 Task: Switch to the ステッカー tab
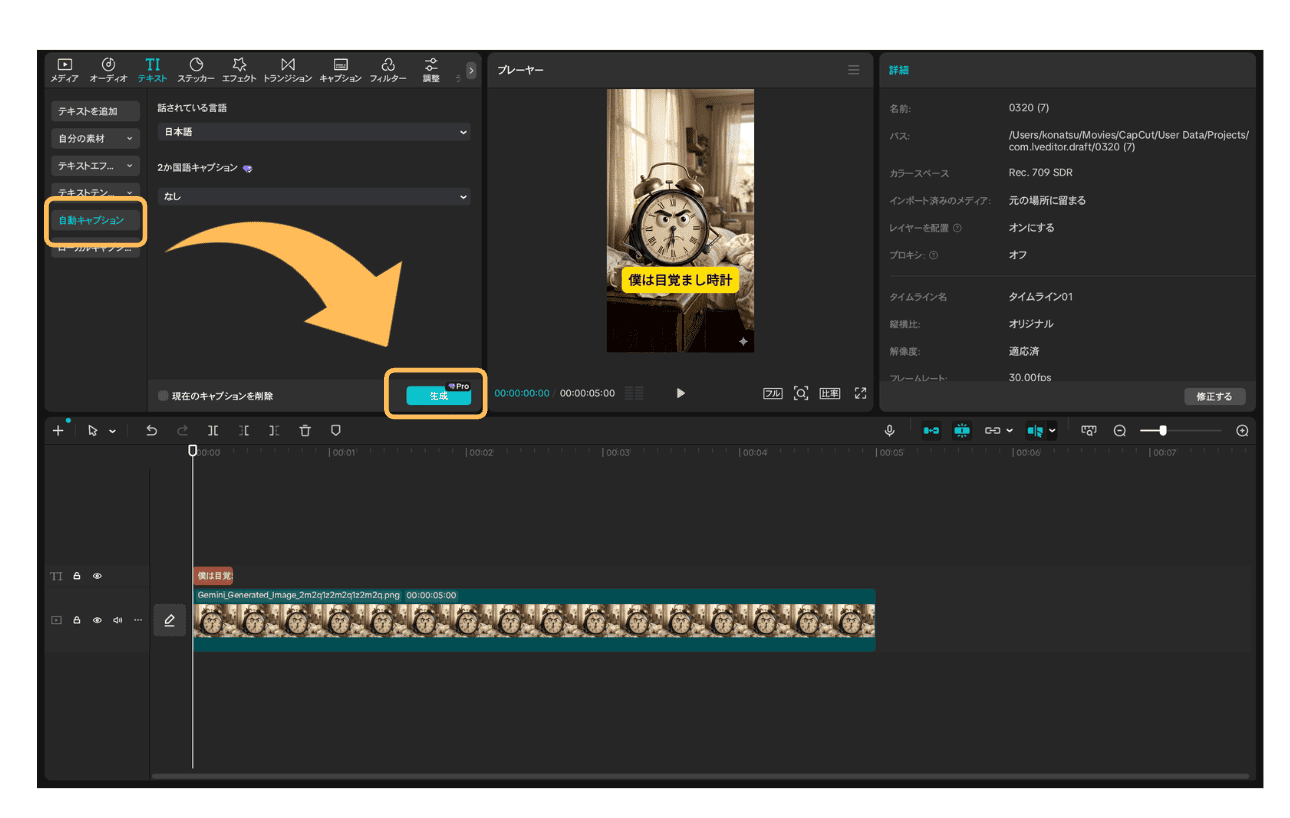196,69
